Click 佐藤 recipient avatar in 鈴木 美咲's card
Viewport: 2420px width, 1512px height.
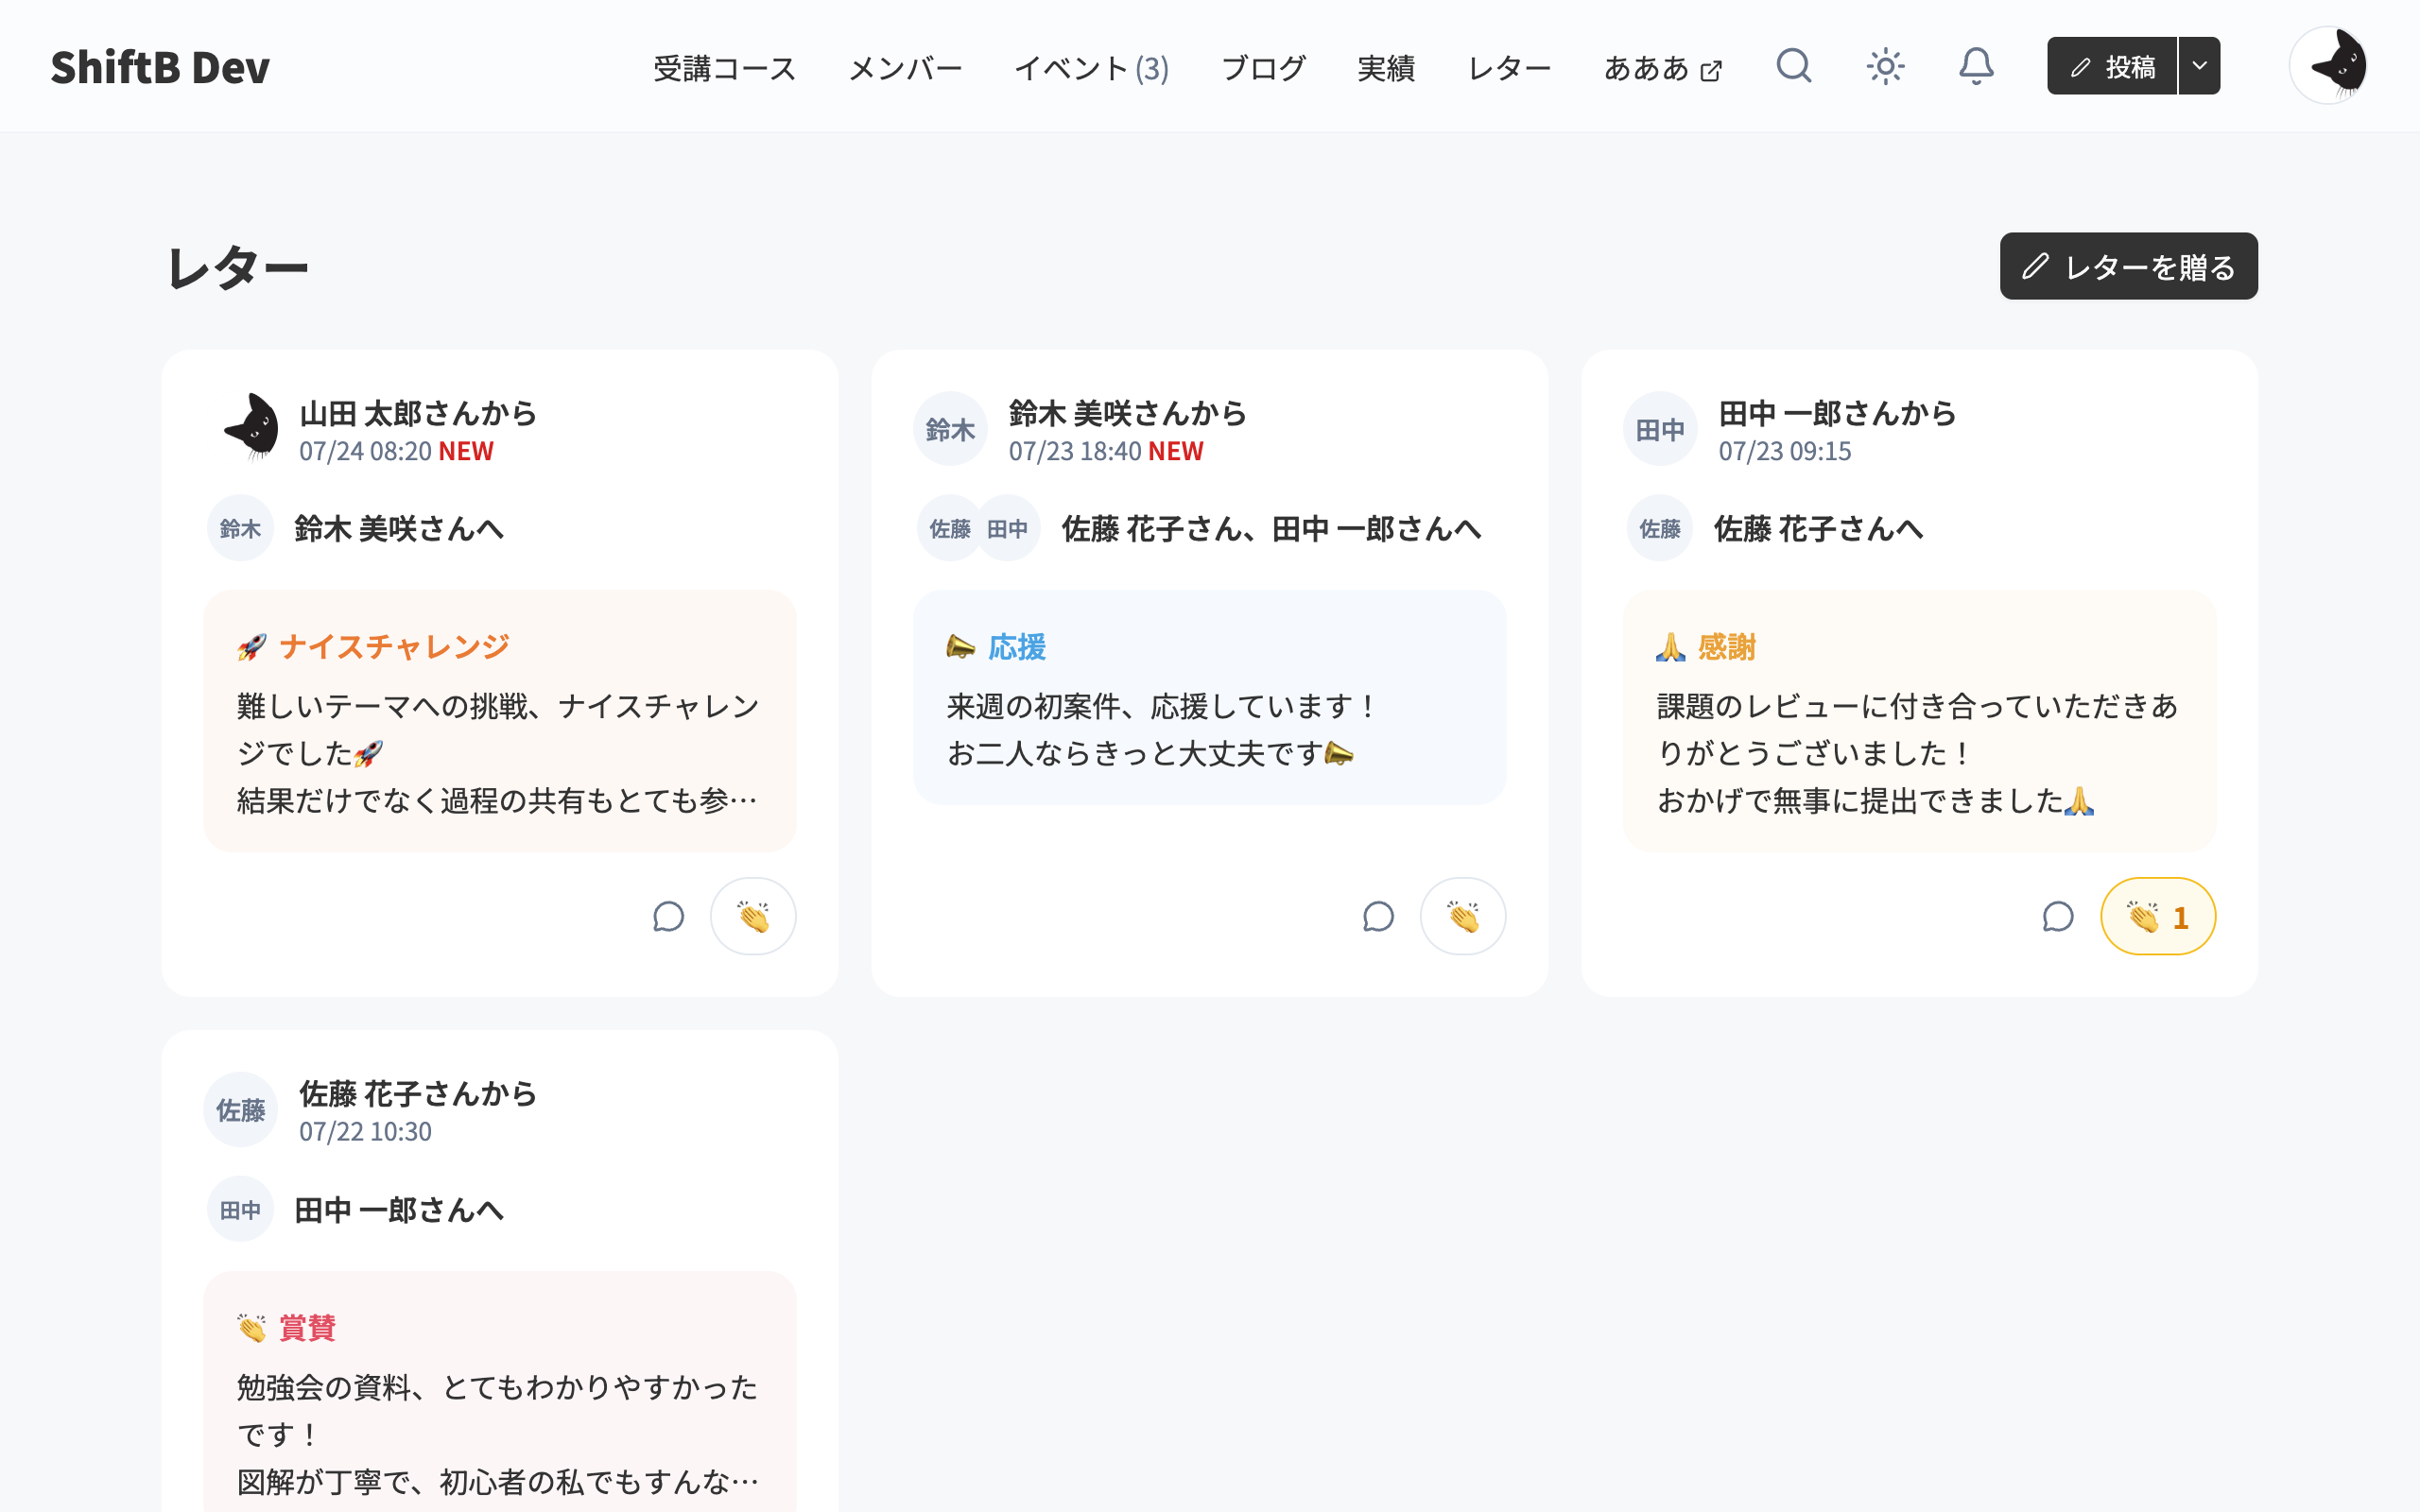point(950,528)
